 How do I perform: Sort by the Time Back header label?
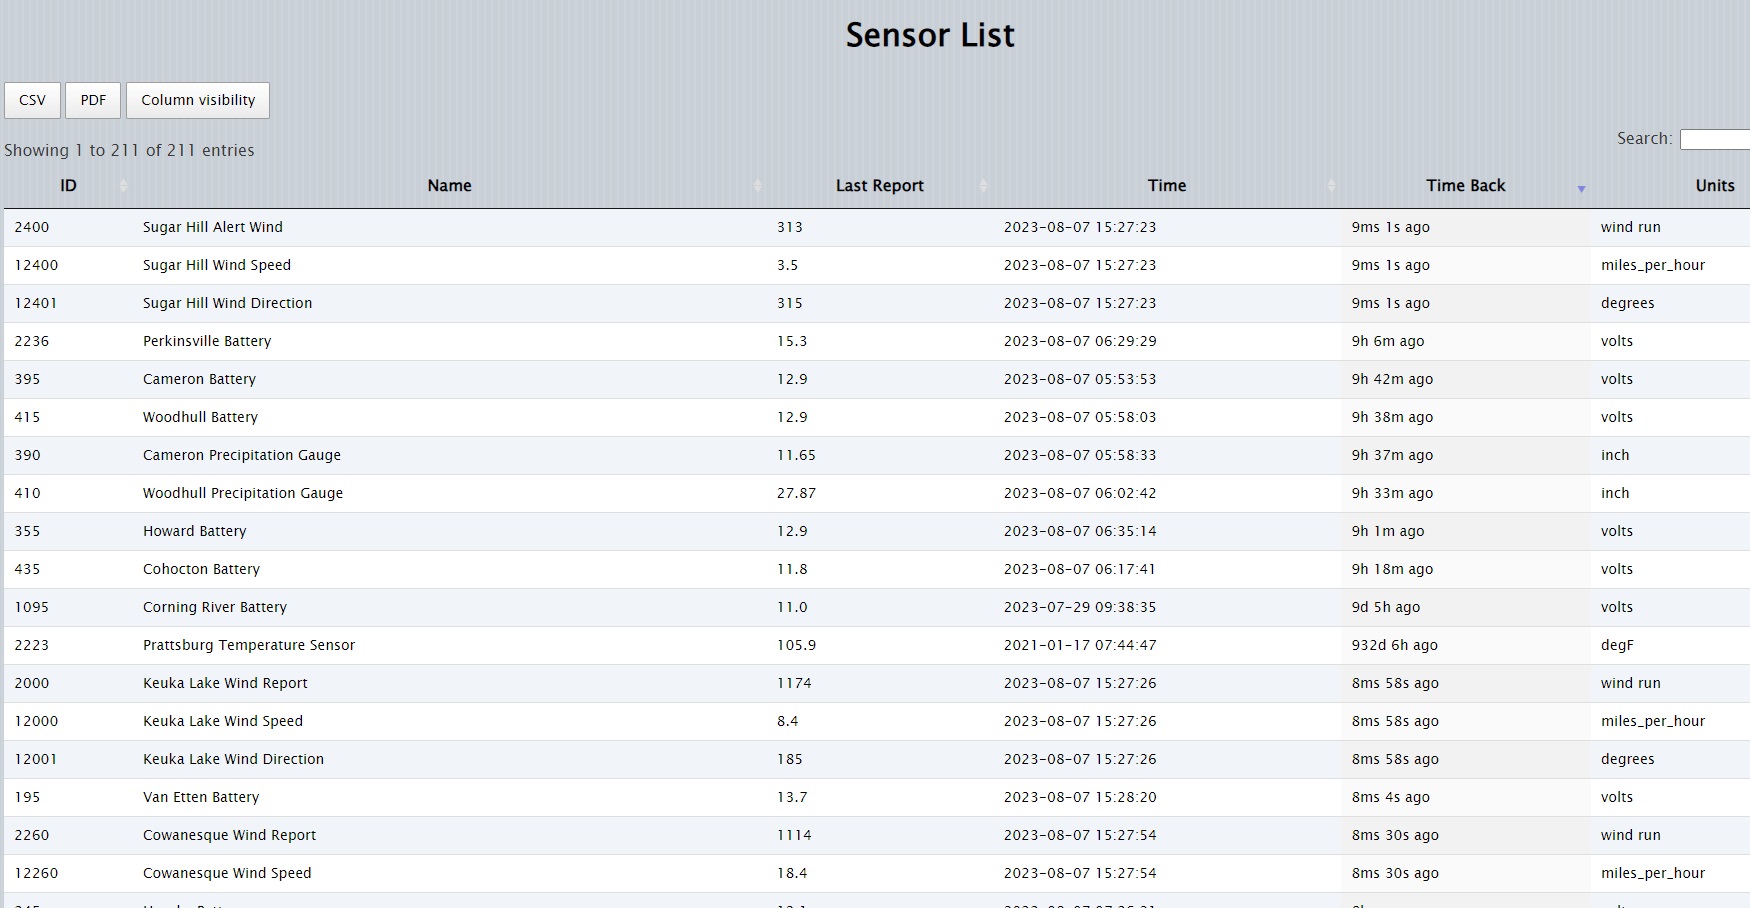click(1465, 186)
